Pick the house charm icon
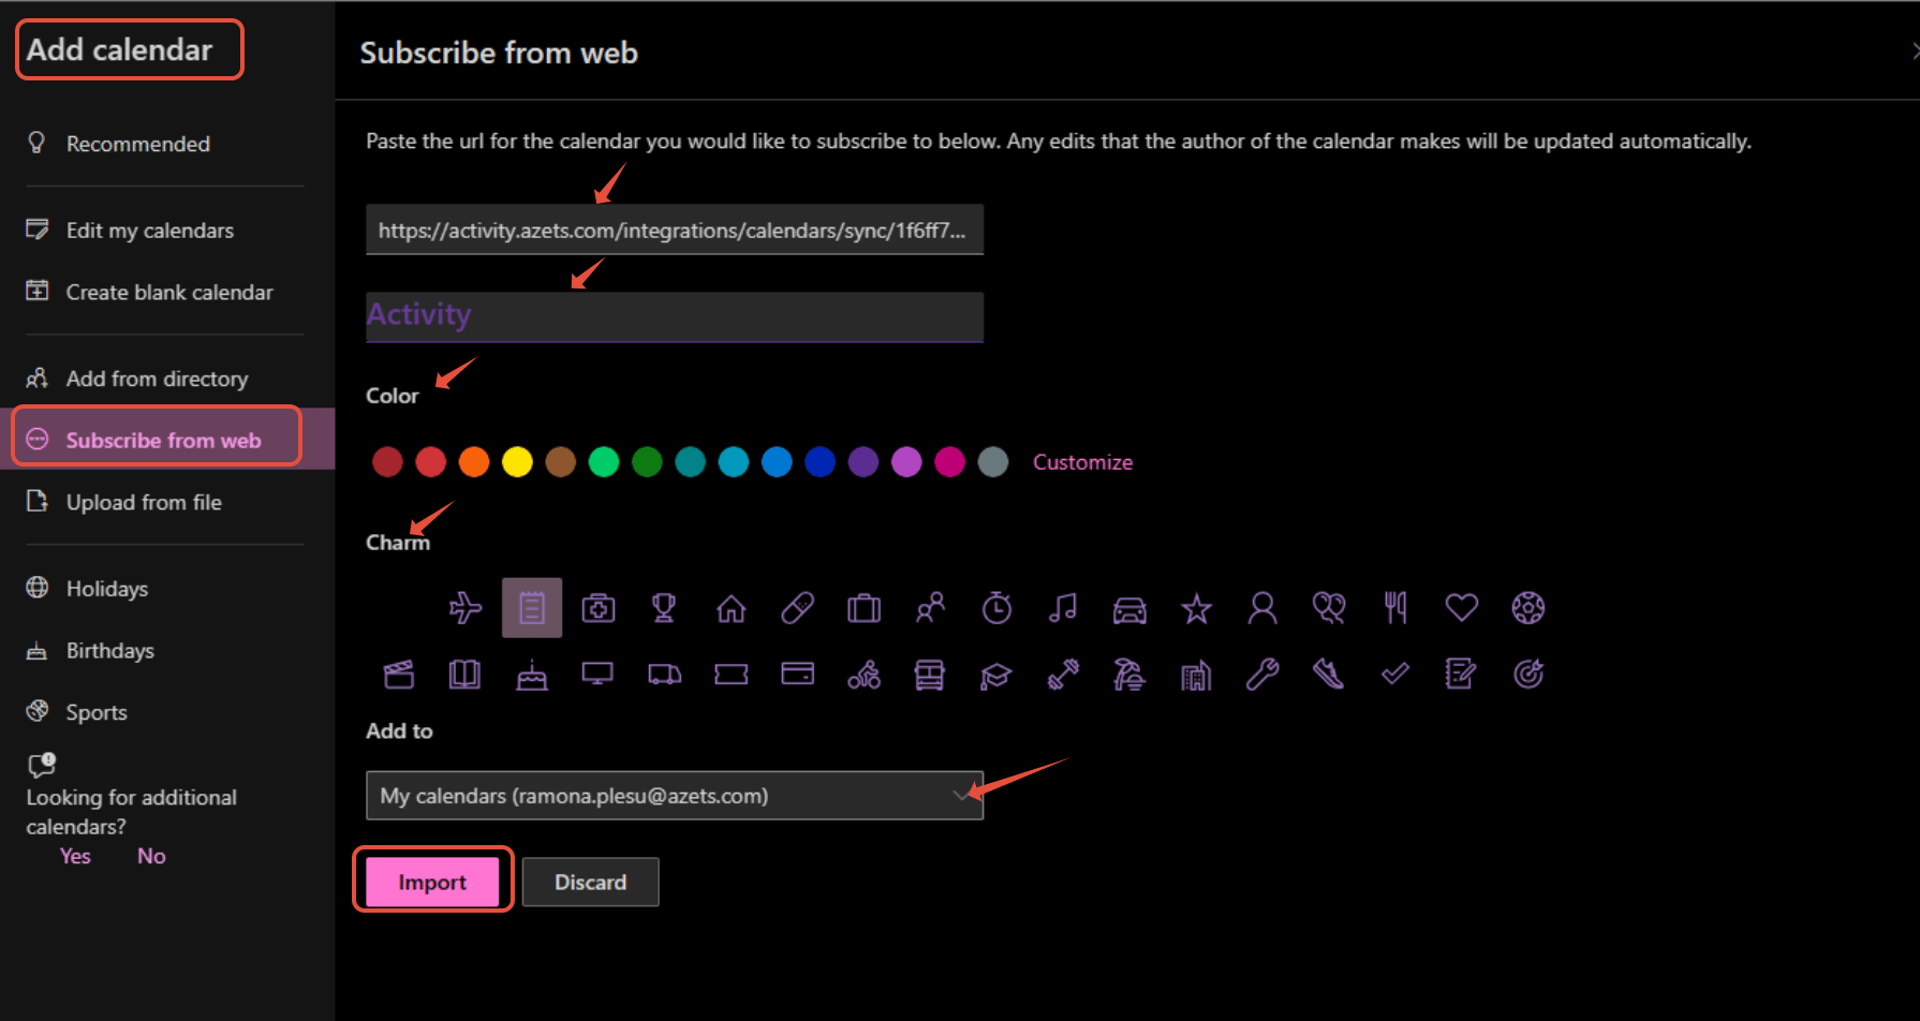 click(x=731, y=608)
